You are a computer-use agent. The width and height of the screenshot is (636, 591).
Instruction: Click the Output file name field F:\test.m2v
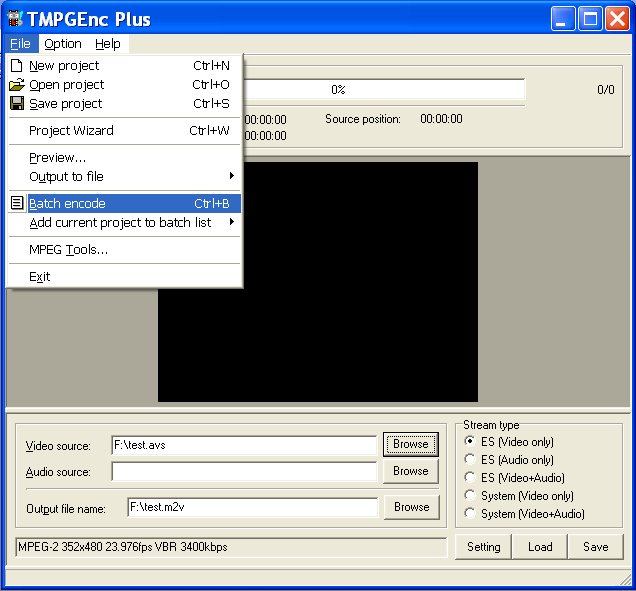(x=252, y=507)
